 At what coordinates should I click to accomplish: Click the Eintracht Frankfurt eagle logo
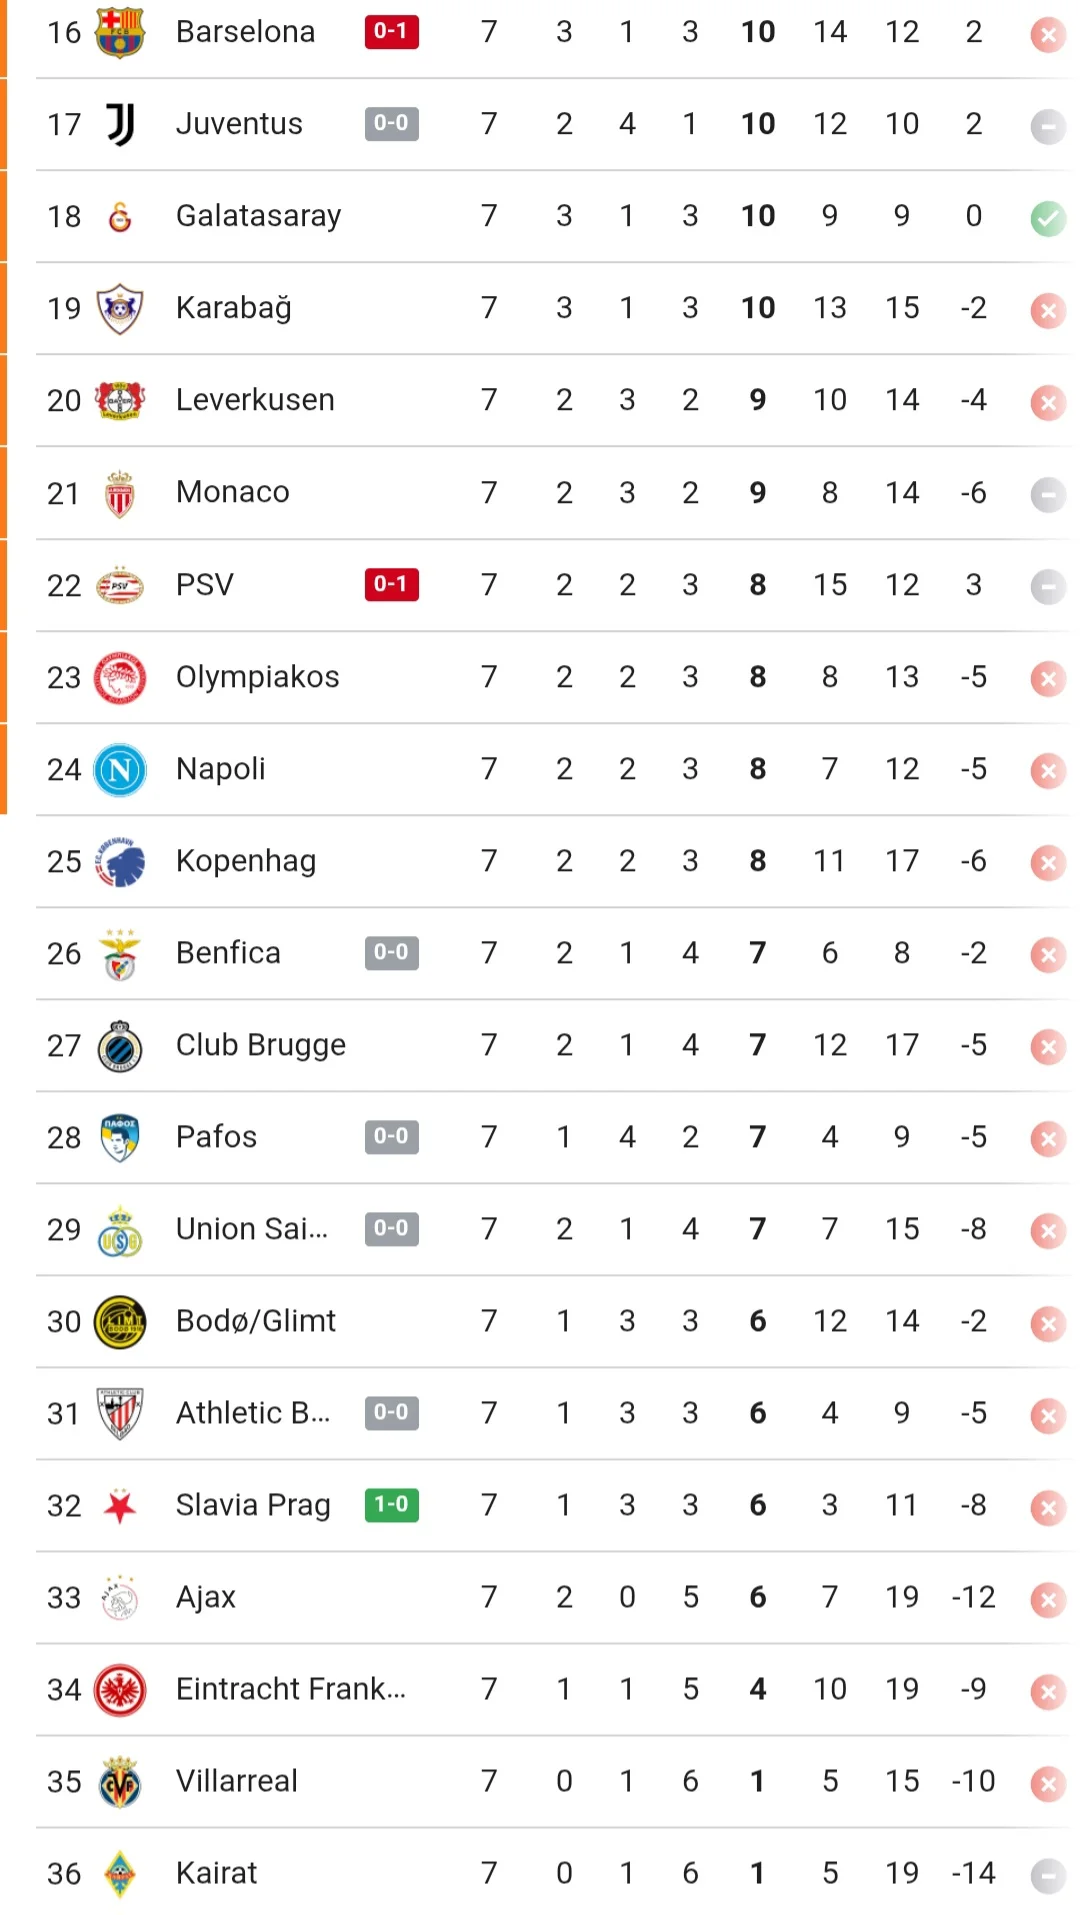pos(120,1690)
